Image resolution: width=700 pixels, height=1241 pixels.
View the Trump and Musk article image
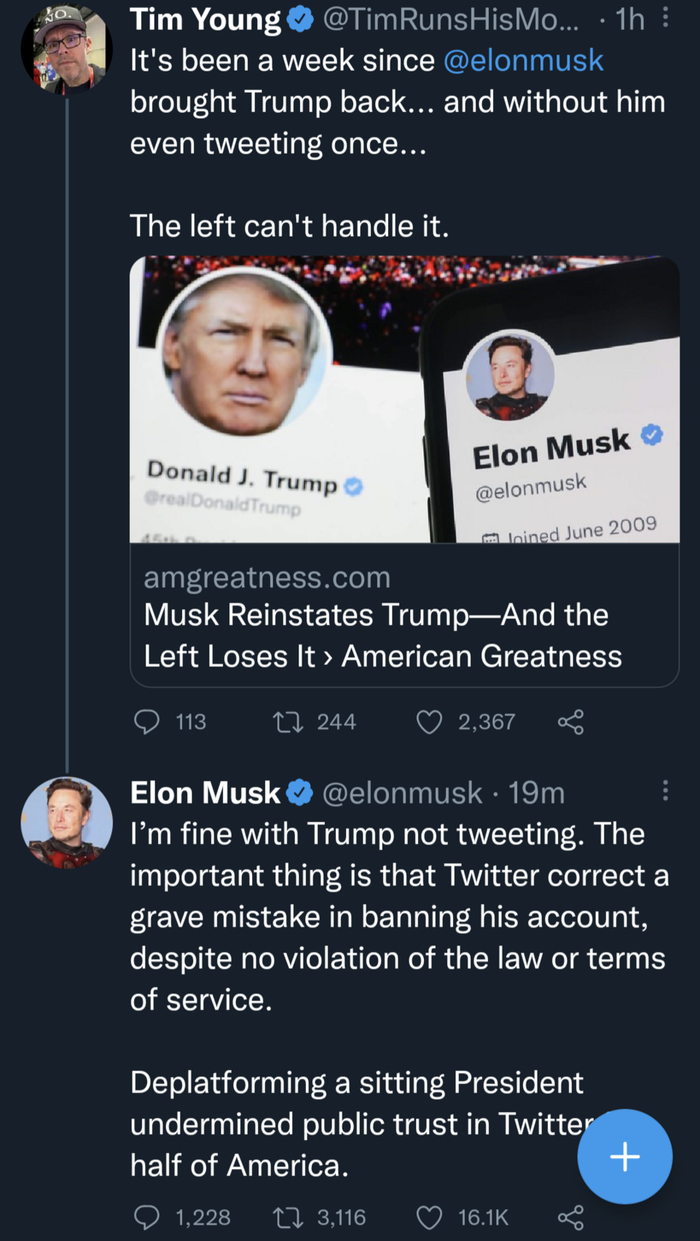point(404,399)
